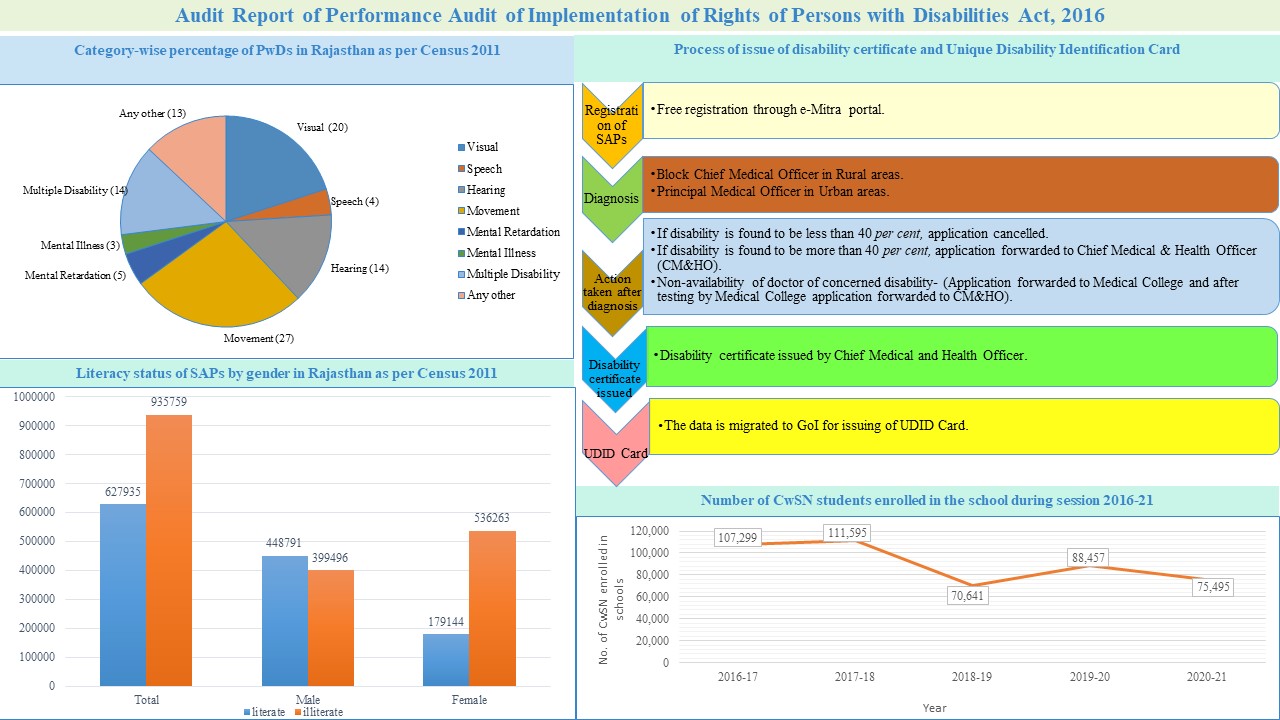Pick the Mental Illness legend swatch
The width and height of the screenshot is (1280, 720).
click(459, 254)
